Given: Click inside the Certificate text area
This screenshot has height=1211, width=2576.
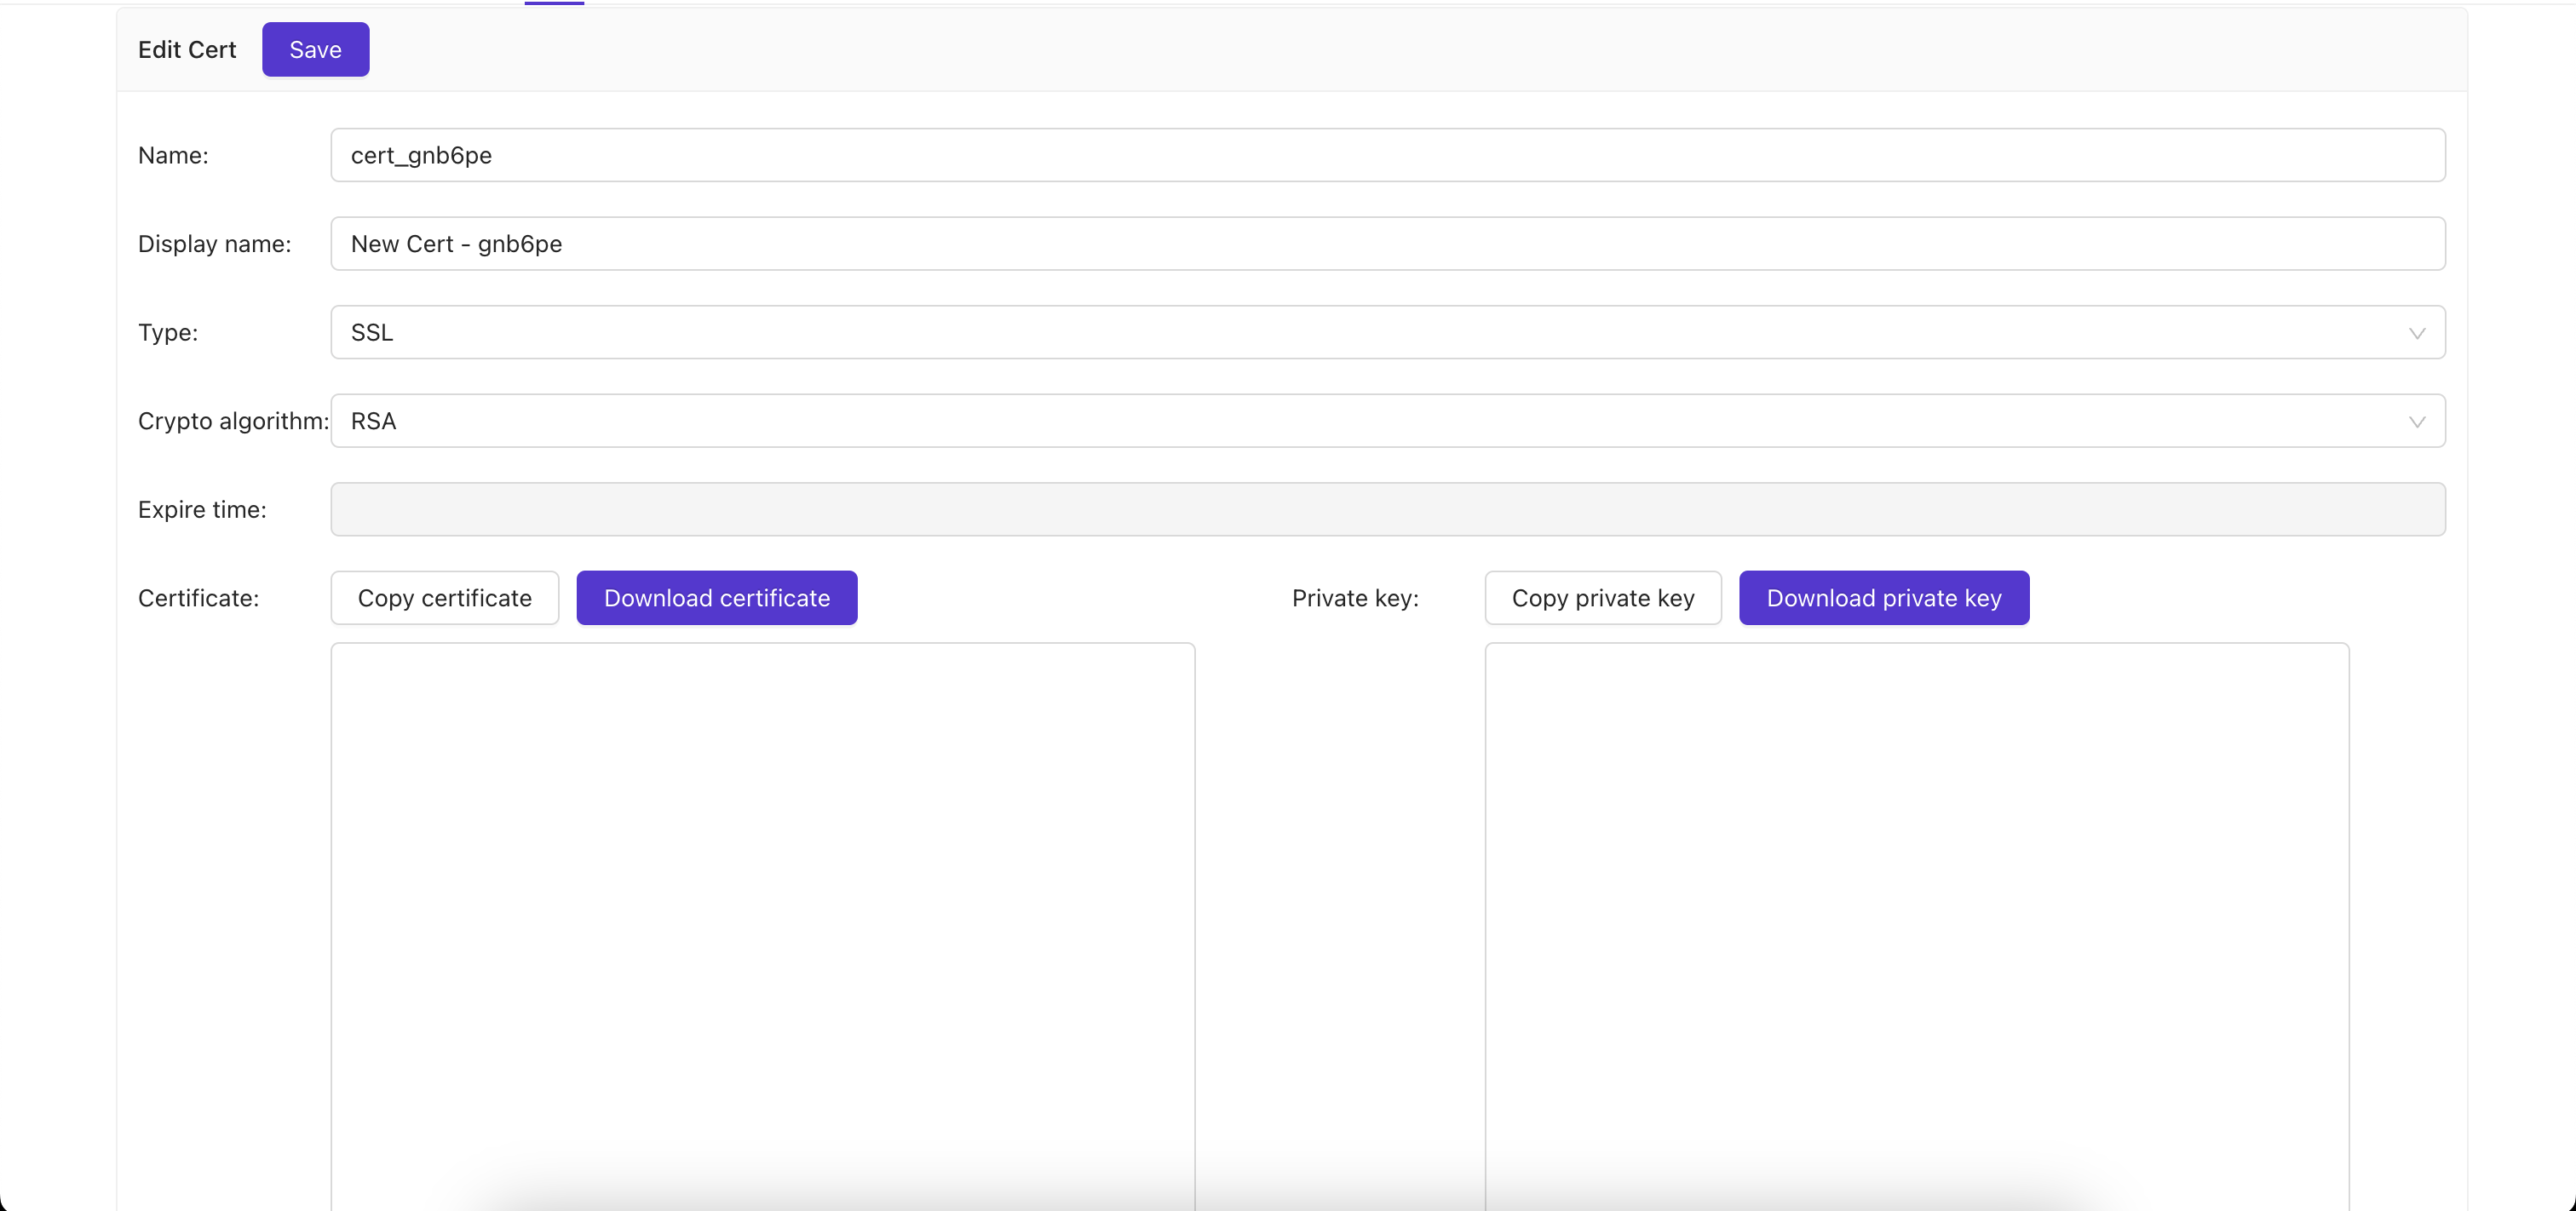Looking at the screenshot, I should tap(762, 920).
